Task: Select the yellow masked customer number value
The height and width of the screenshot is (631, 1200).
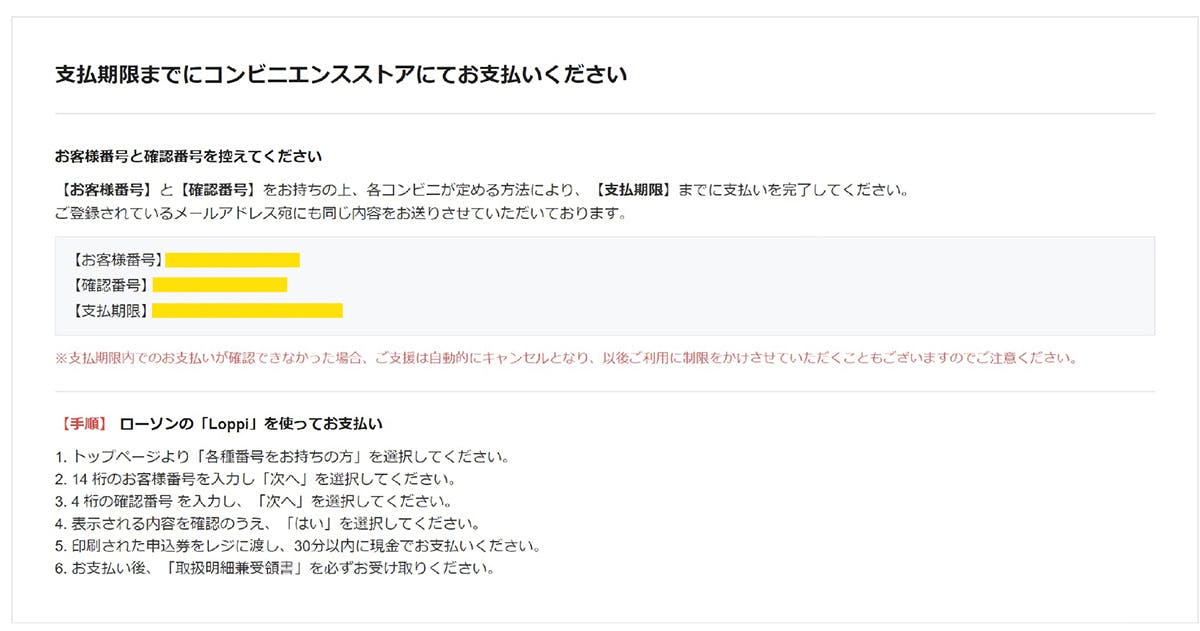Action: click(232, 260)
